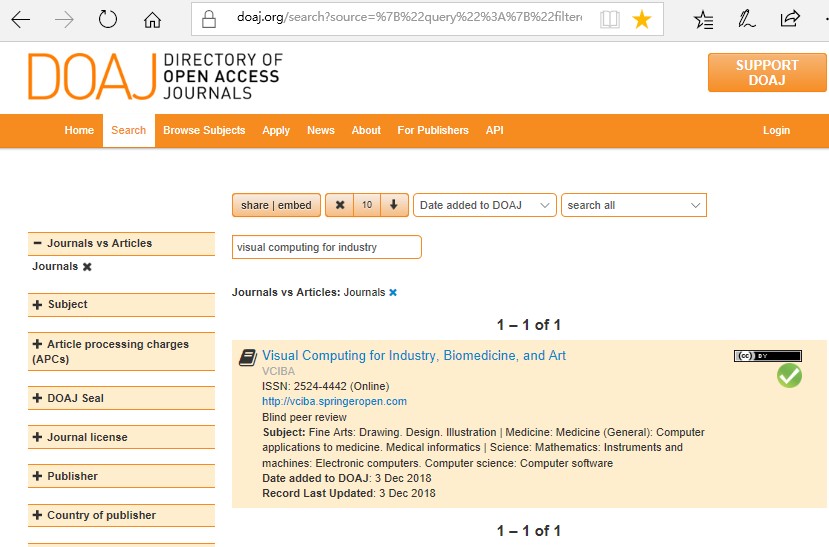Expand the DOAJ Seal facet
829x547 pixels.
tap(38, 399)
